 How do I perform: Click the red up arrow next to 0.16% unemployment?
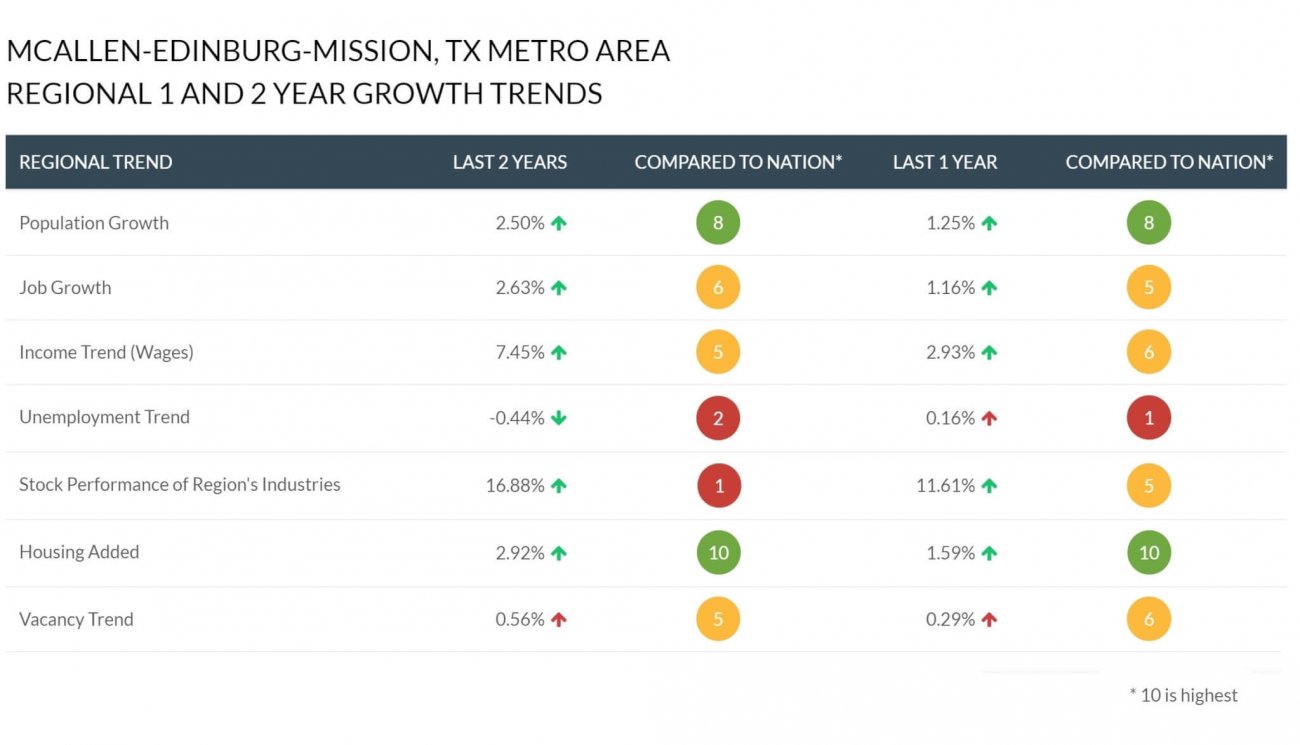tap(989, 418)
